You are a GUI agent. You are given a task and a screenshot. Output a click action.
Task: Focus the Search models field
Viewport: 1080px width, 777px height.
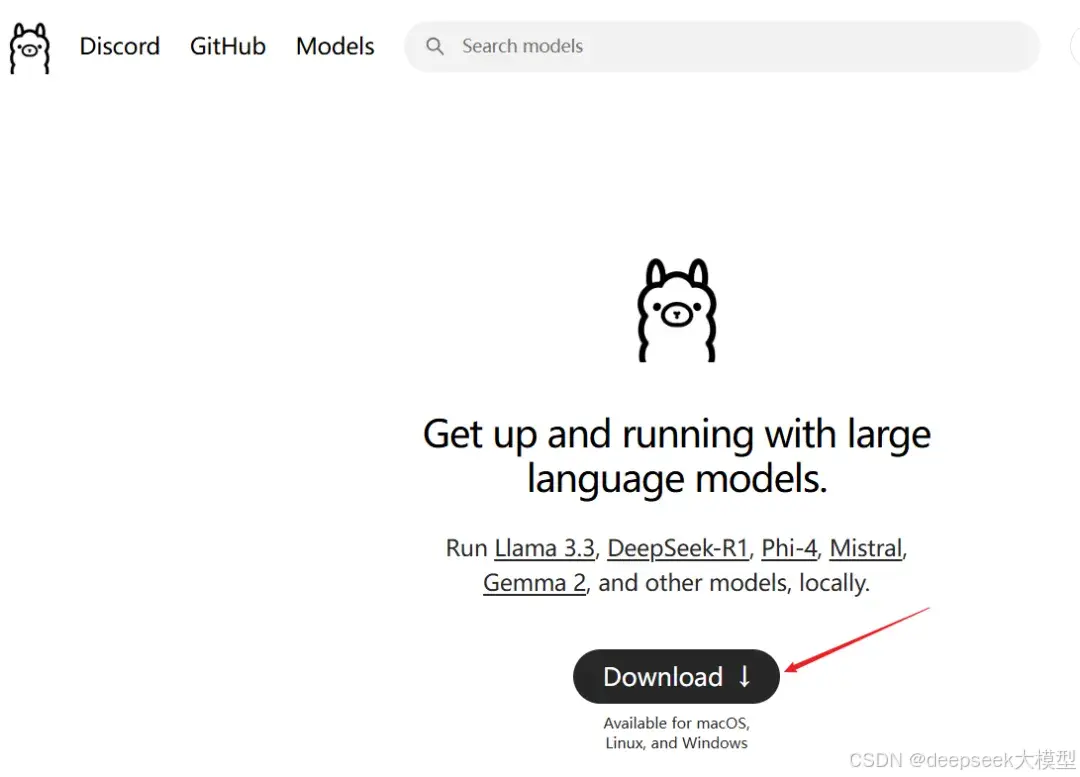click(722, 46)
